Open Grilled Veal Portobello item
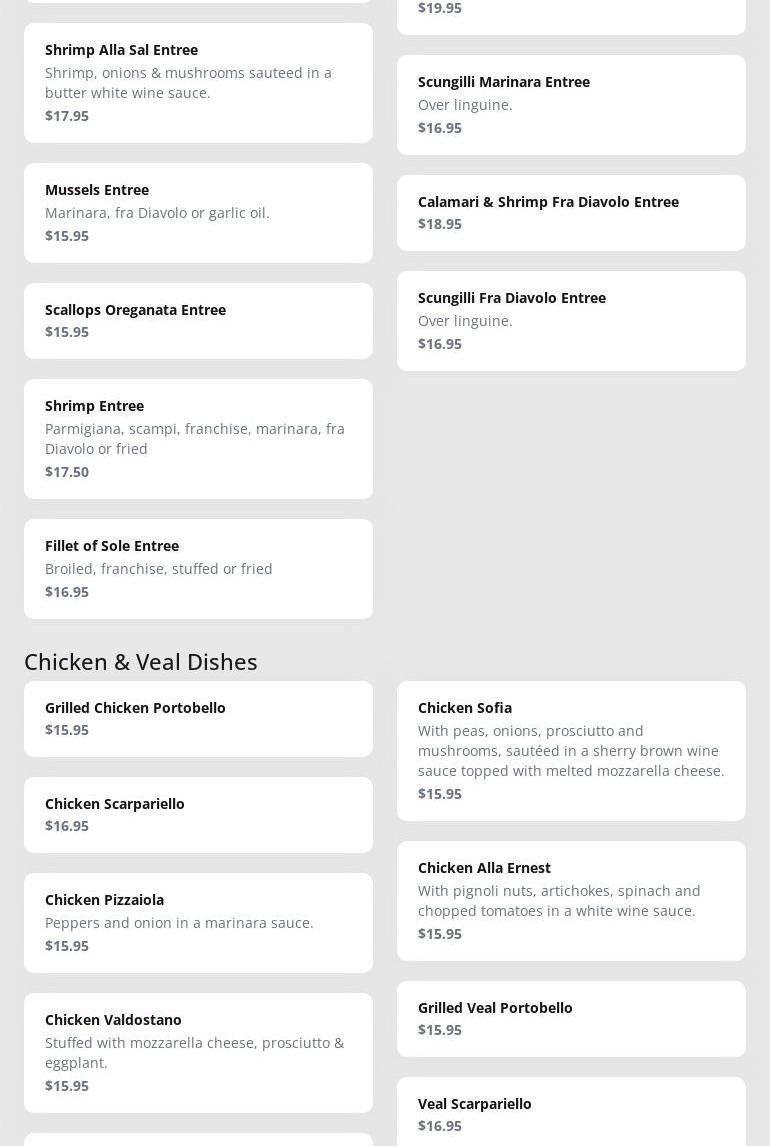 (571, 1018)
